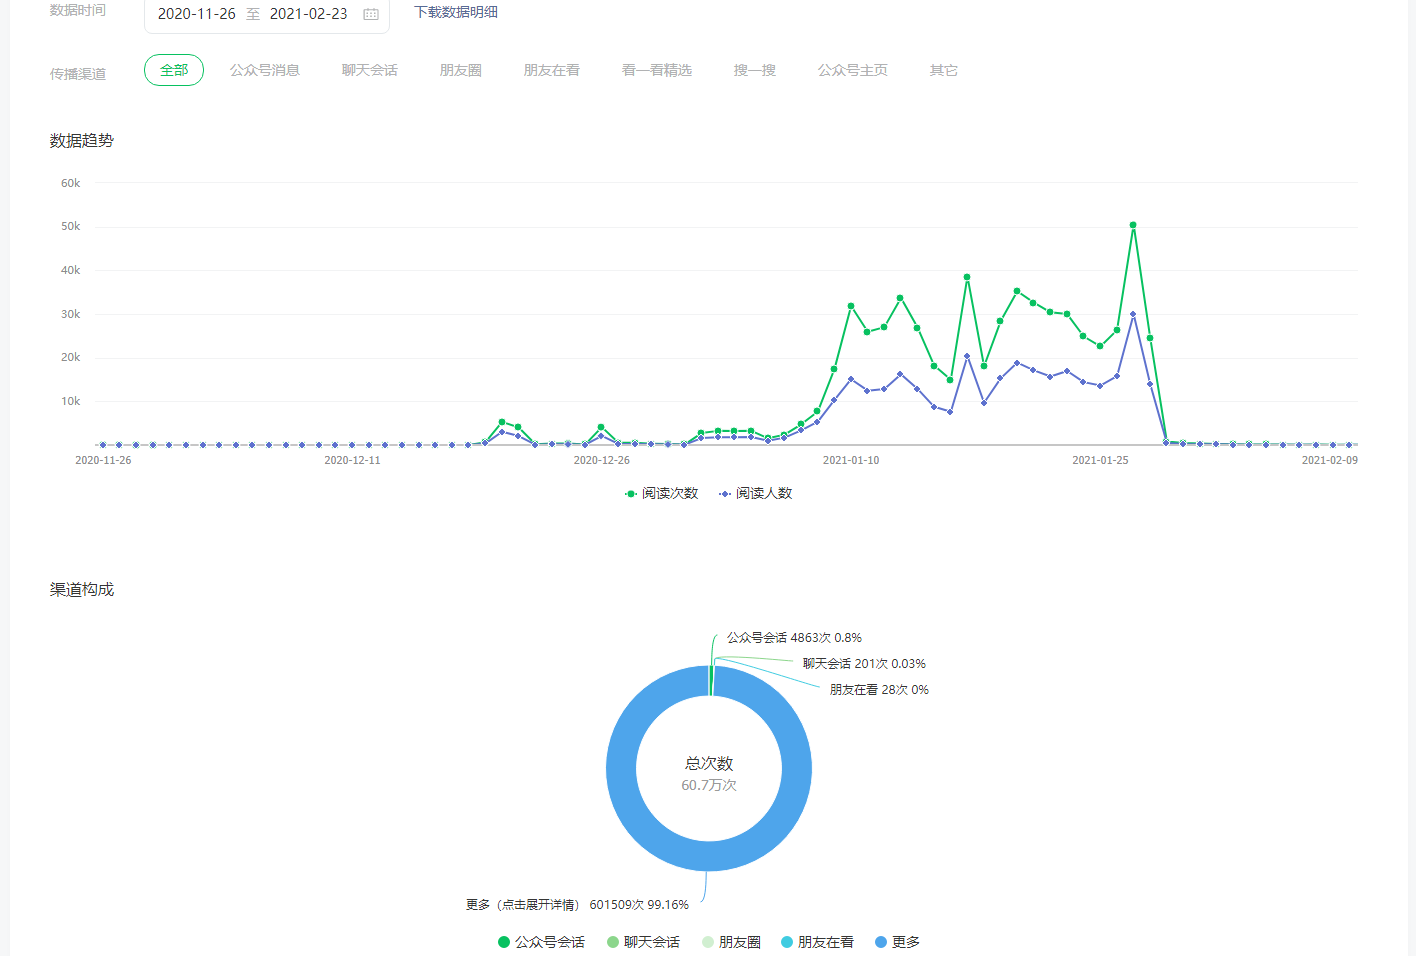Viewport: 1416px width, 956px height.
Task: Click the end date 2021-02-23 field
Action: pyautogui.click(x=309, y=14)
